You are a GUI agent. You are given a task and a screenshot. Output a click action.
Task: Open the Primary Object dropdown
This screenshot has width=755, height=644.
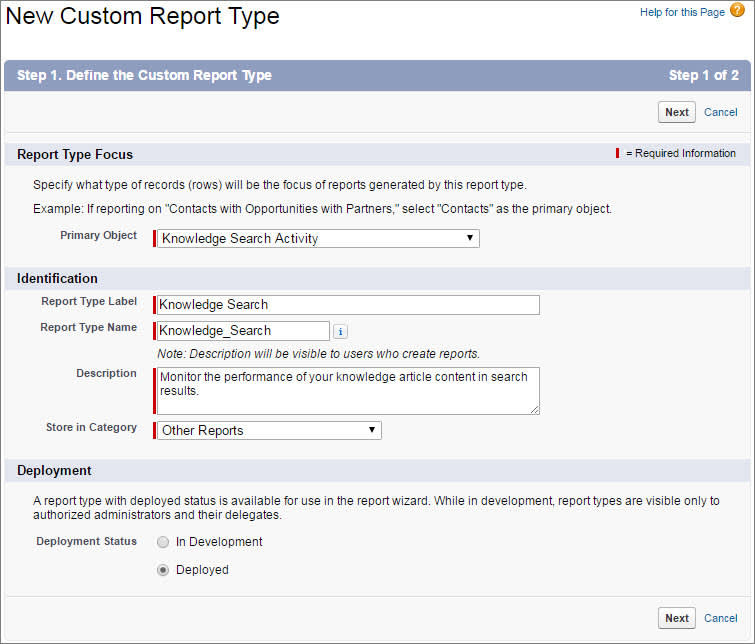coord(318,238)
